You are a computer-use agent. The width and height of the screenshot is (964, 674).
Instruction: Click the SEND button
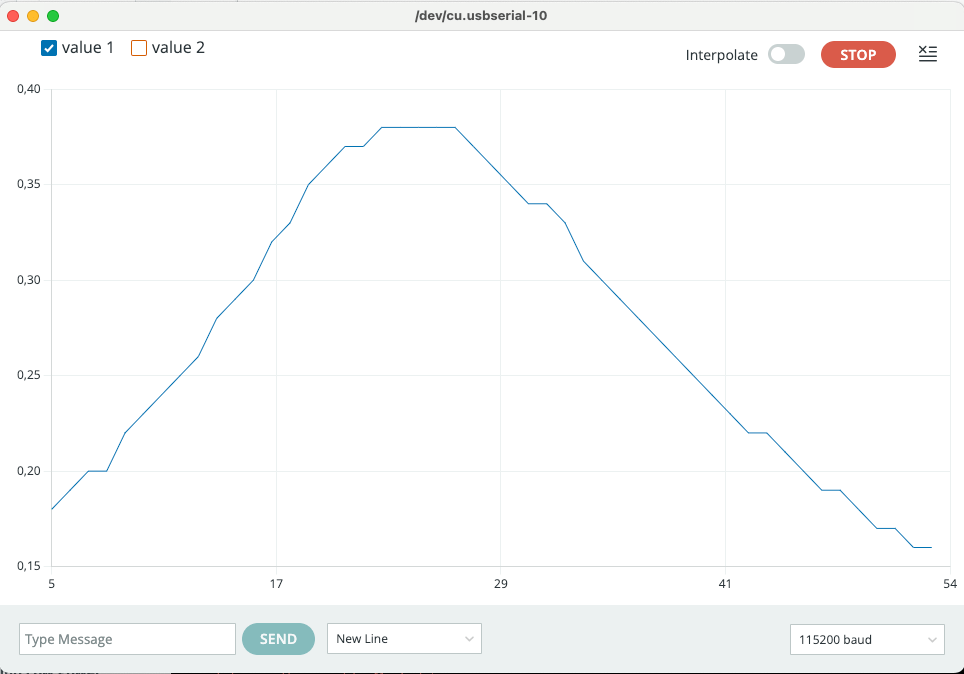(278, 639)
